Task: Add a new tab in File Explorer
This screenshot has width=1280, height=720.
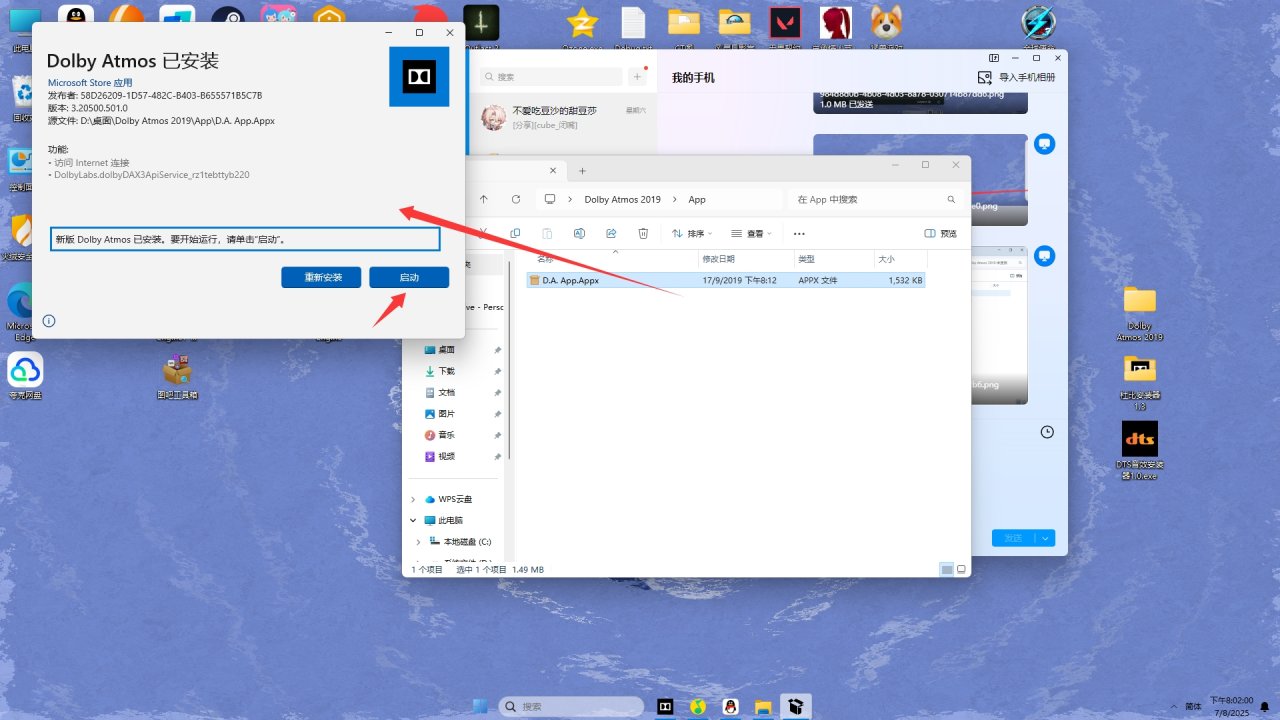Action: 582,171
